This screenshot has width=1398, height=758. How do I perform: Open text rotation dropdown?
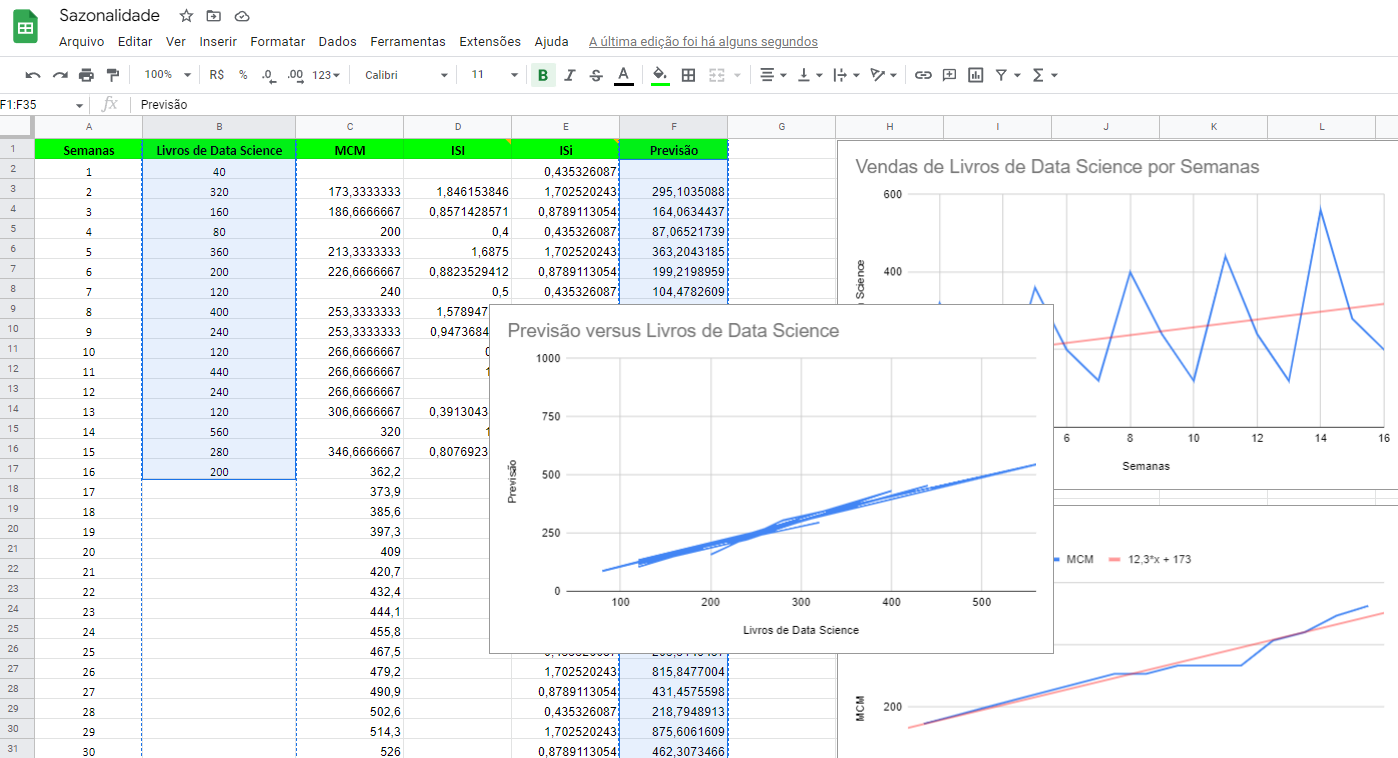point(883,75)
